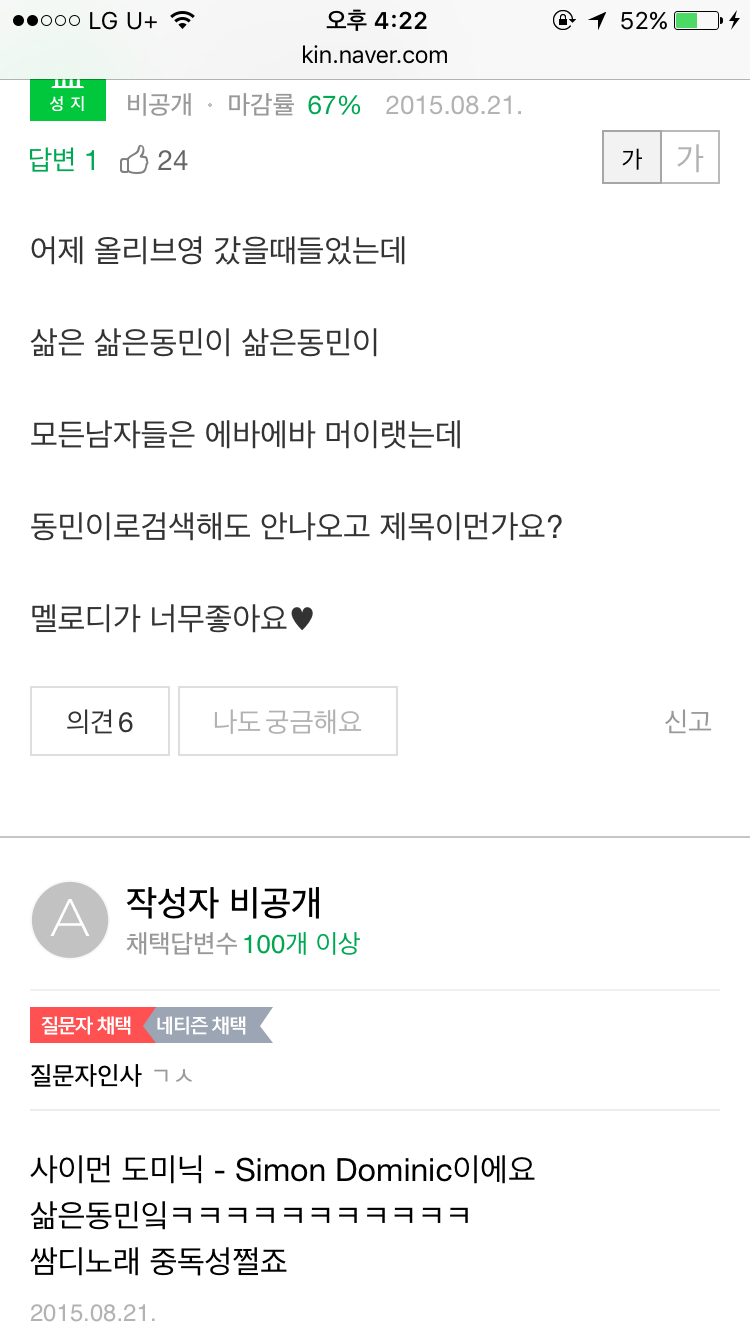Tap the kin.naver.com address bar
Viewport: 750px width, 1334px height.
[x=375, y=55]
